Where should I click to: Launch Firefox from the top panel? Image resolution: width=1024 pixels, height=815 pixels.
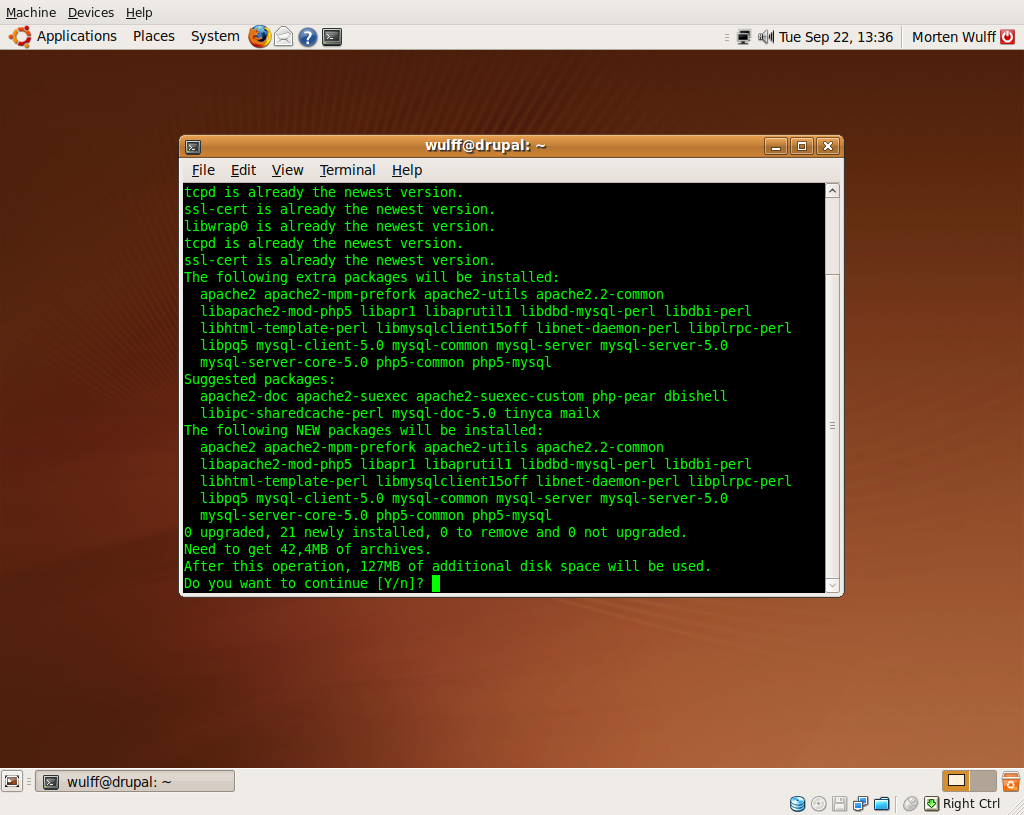259,37
